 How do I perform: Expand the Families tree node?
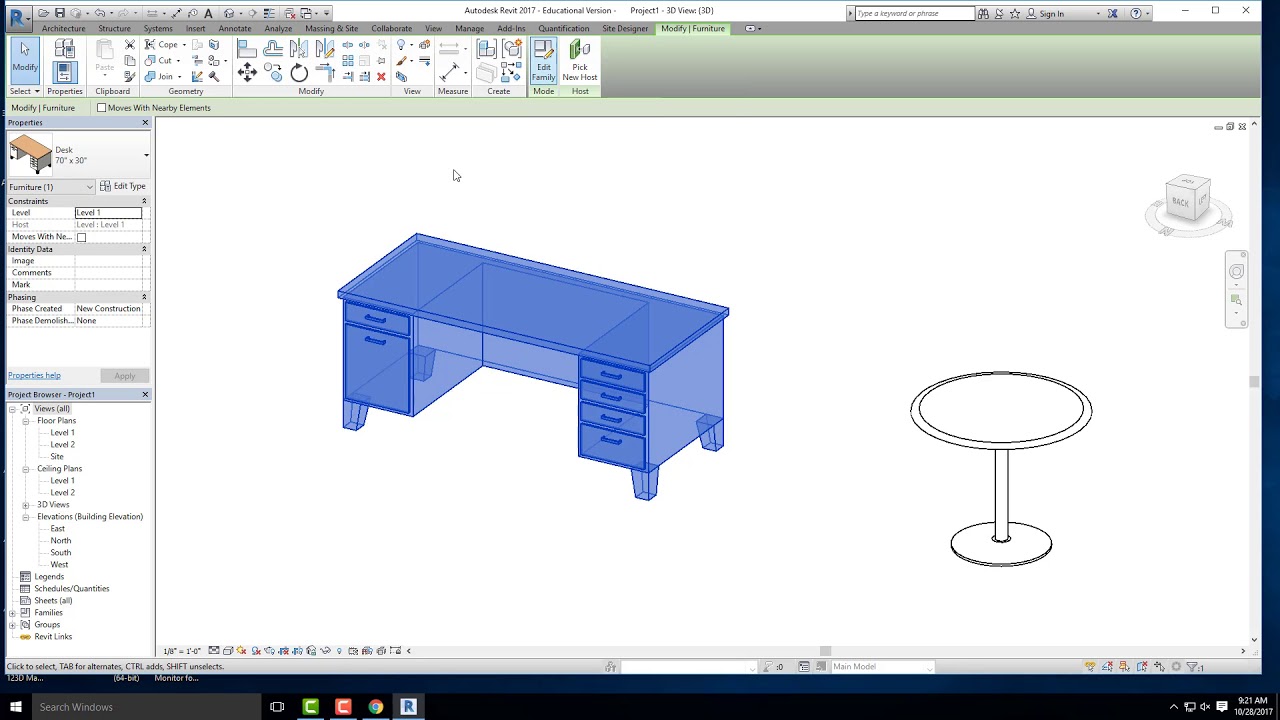(13, 613)
